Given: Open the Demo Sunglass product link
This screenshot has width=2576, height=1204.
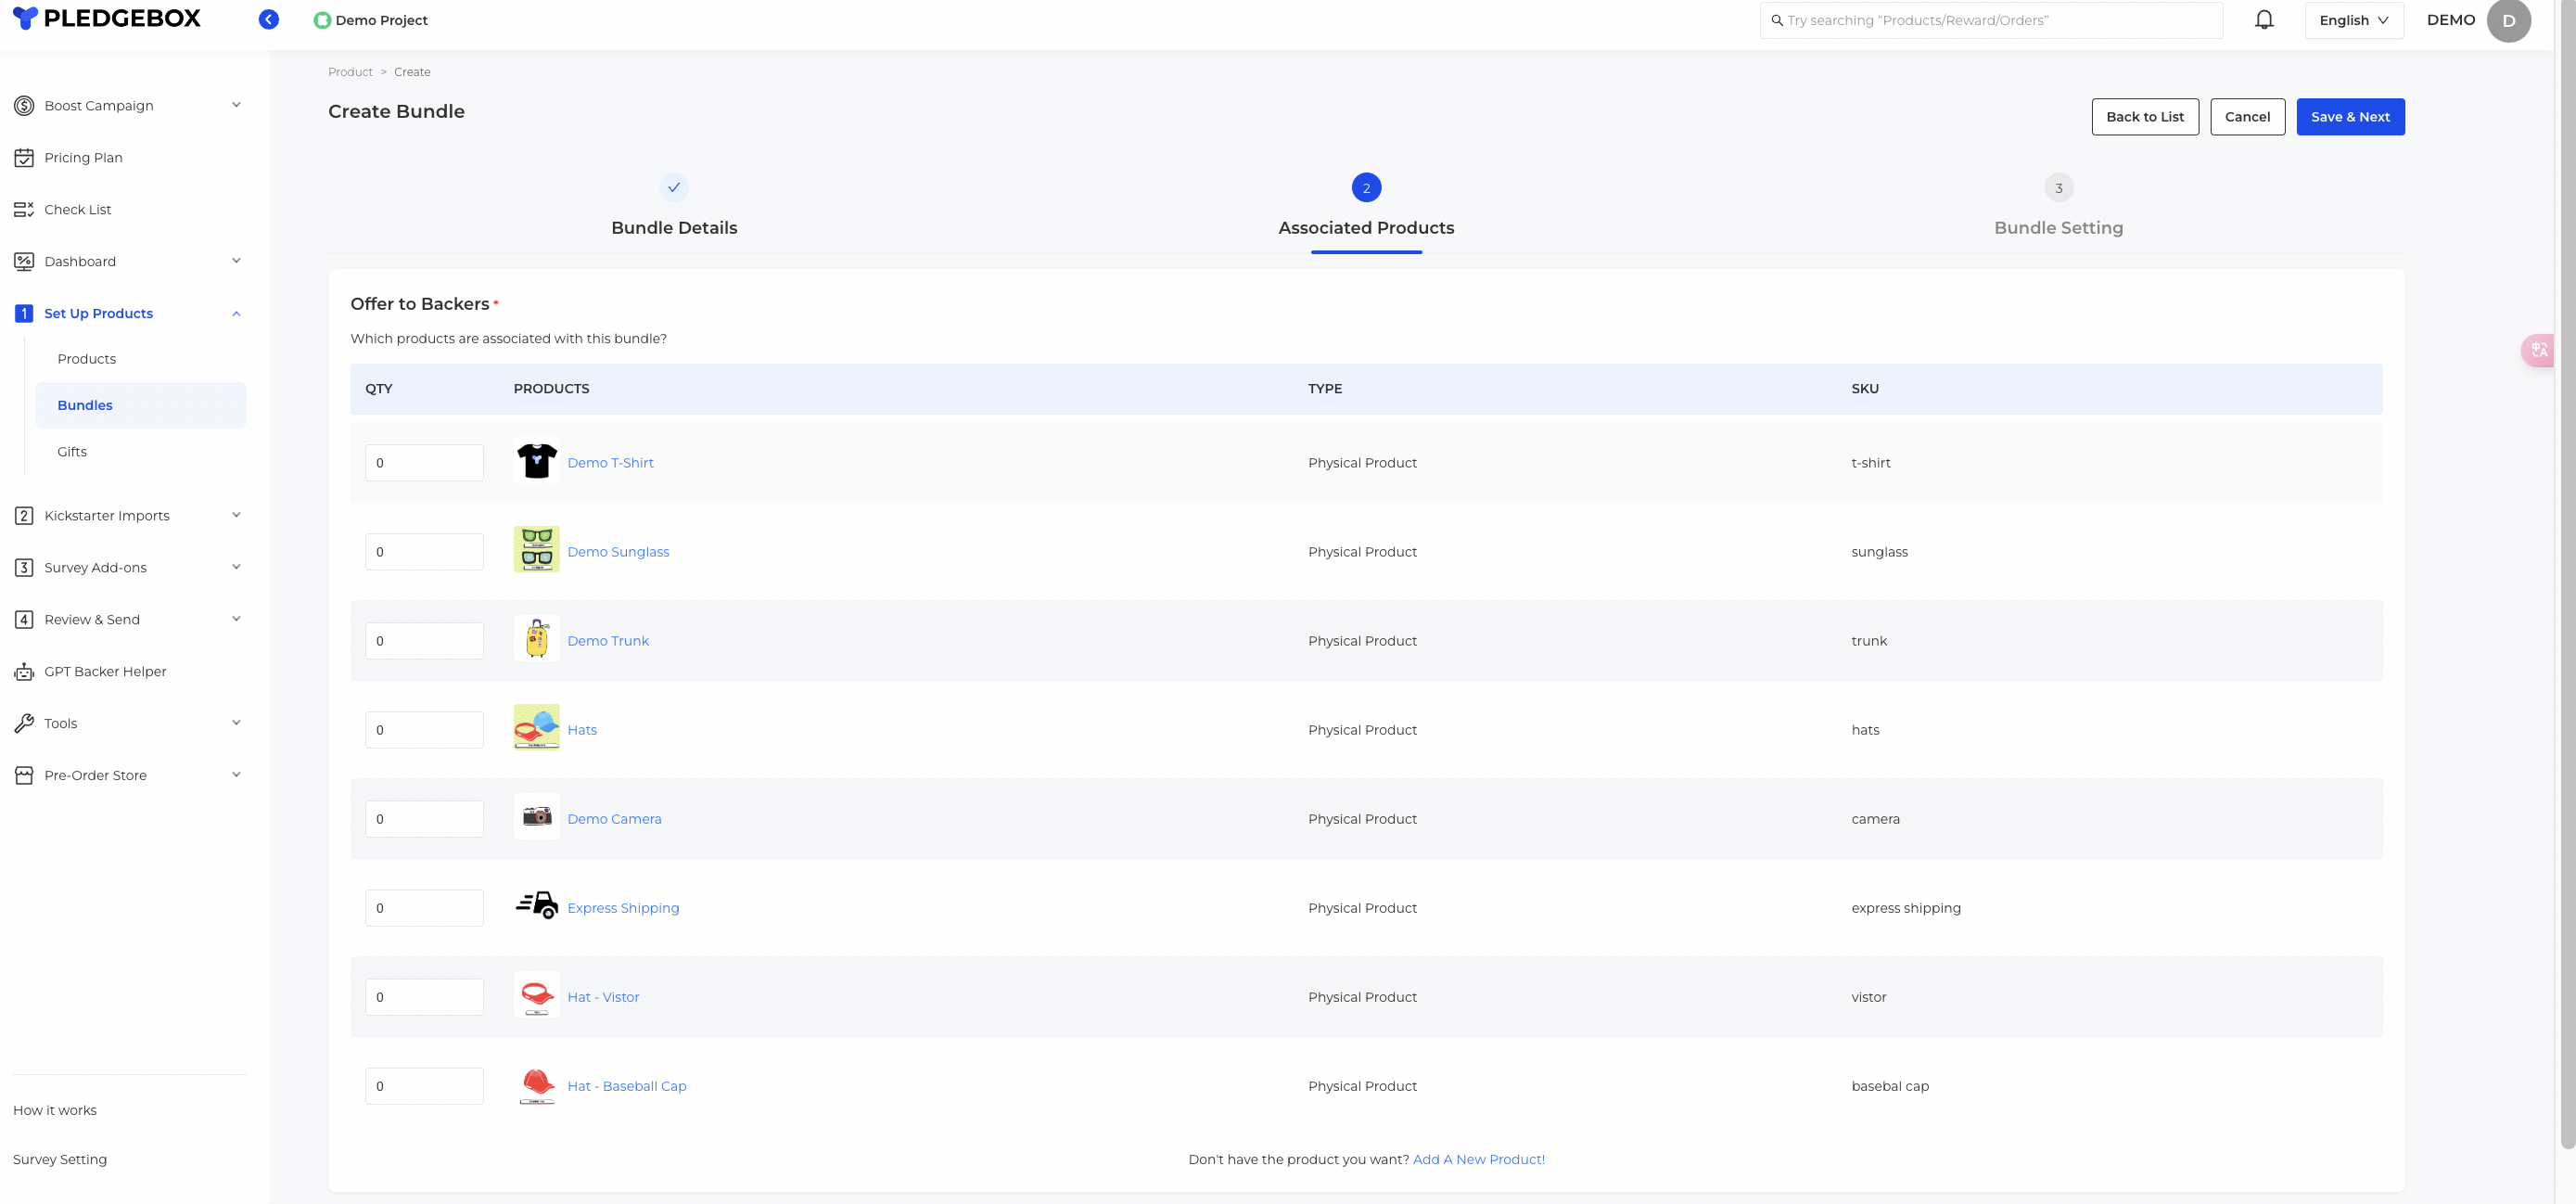Looking at the screenshot, I should tap(618, 552).
